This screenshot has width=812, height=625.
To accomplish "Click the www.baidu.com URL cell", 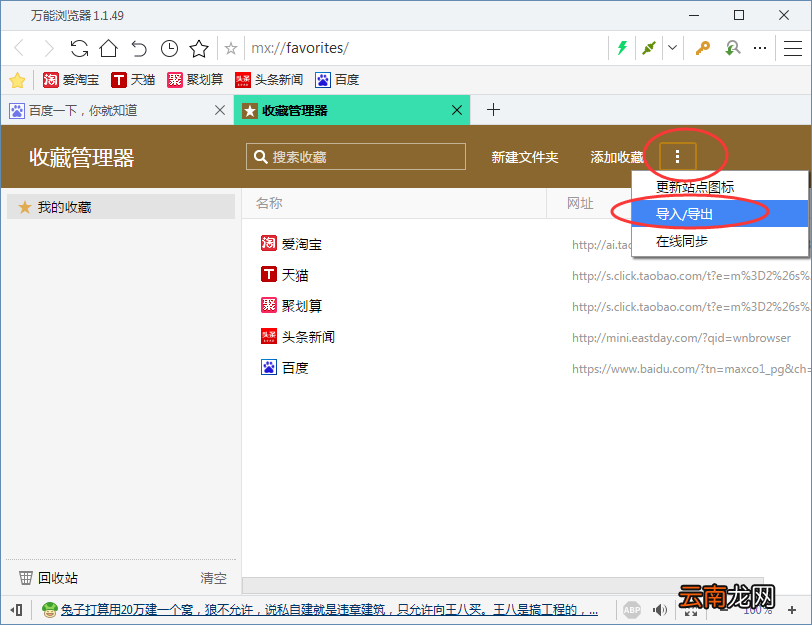I will tap(691, 369).
